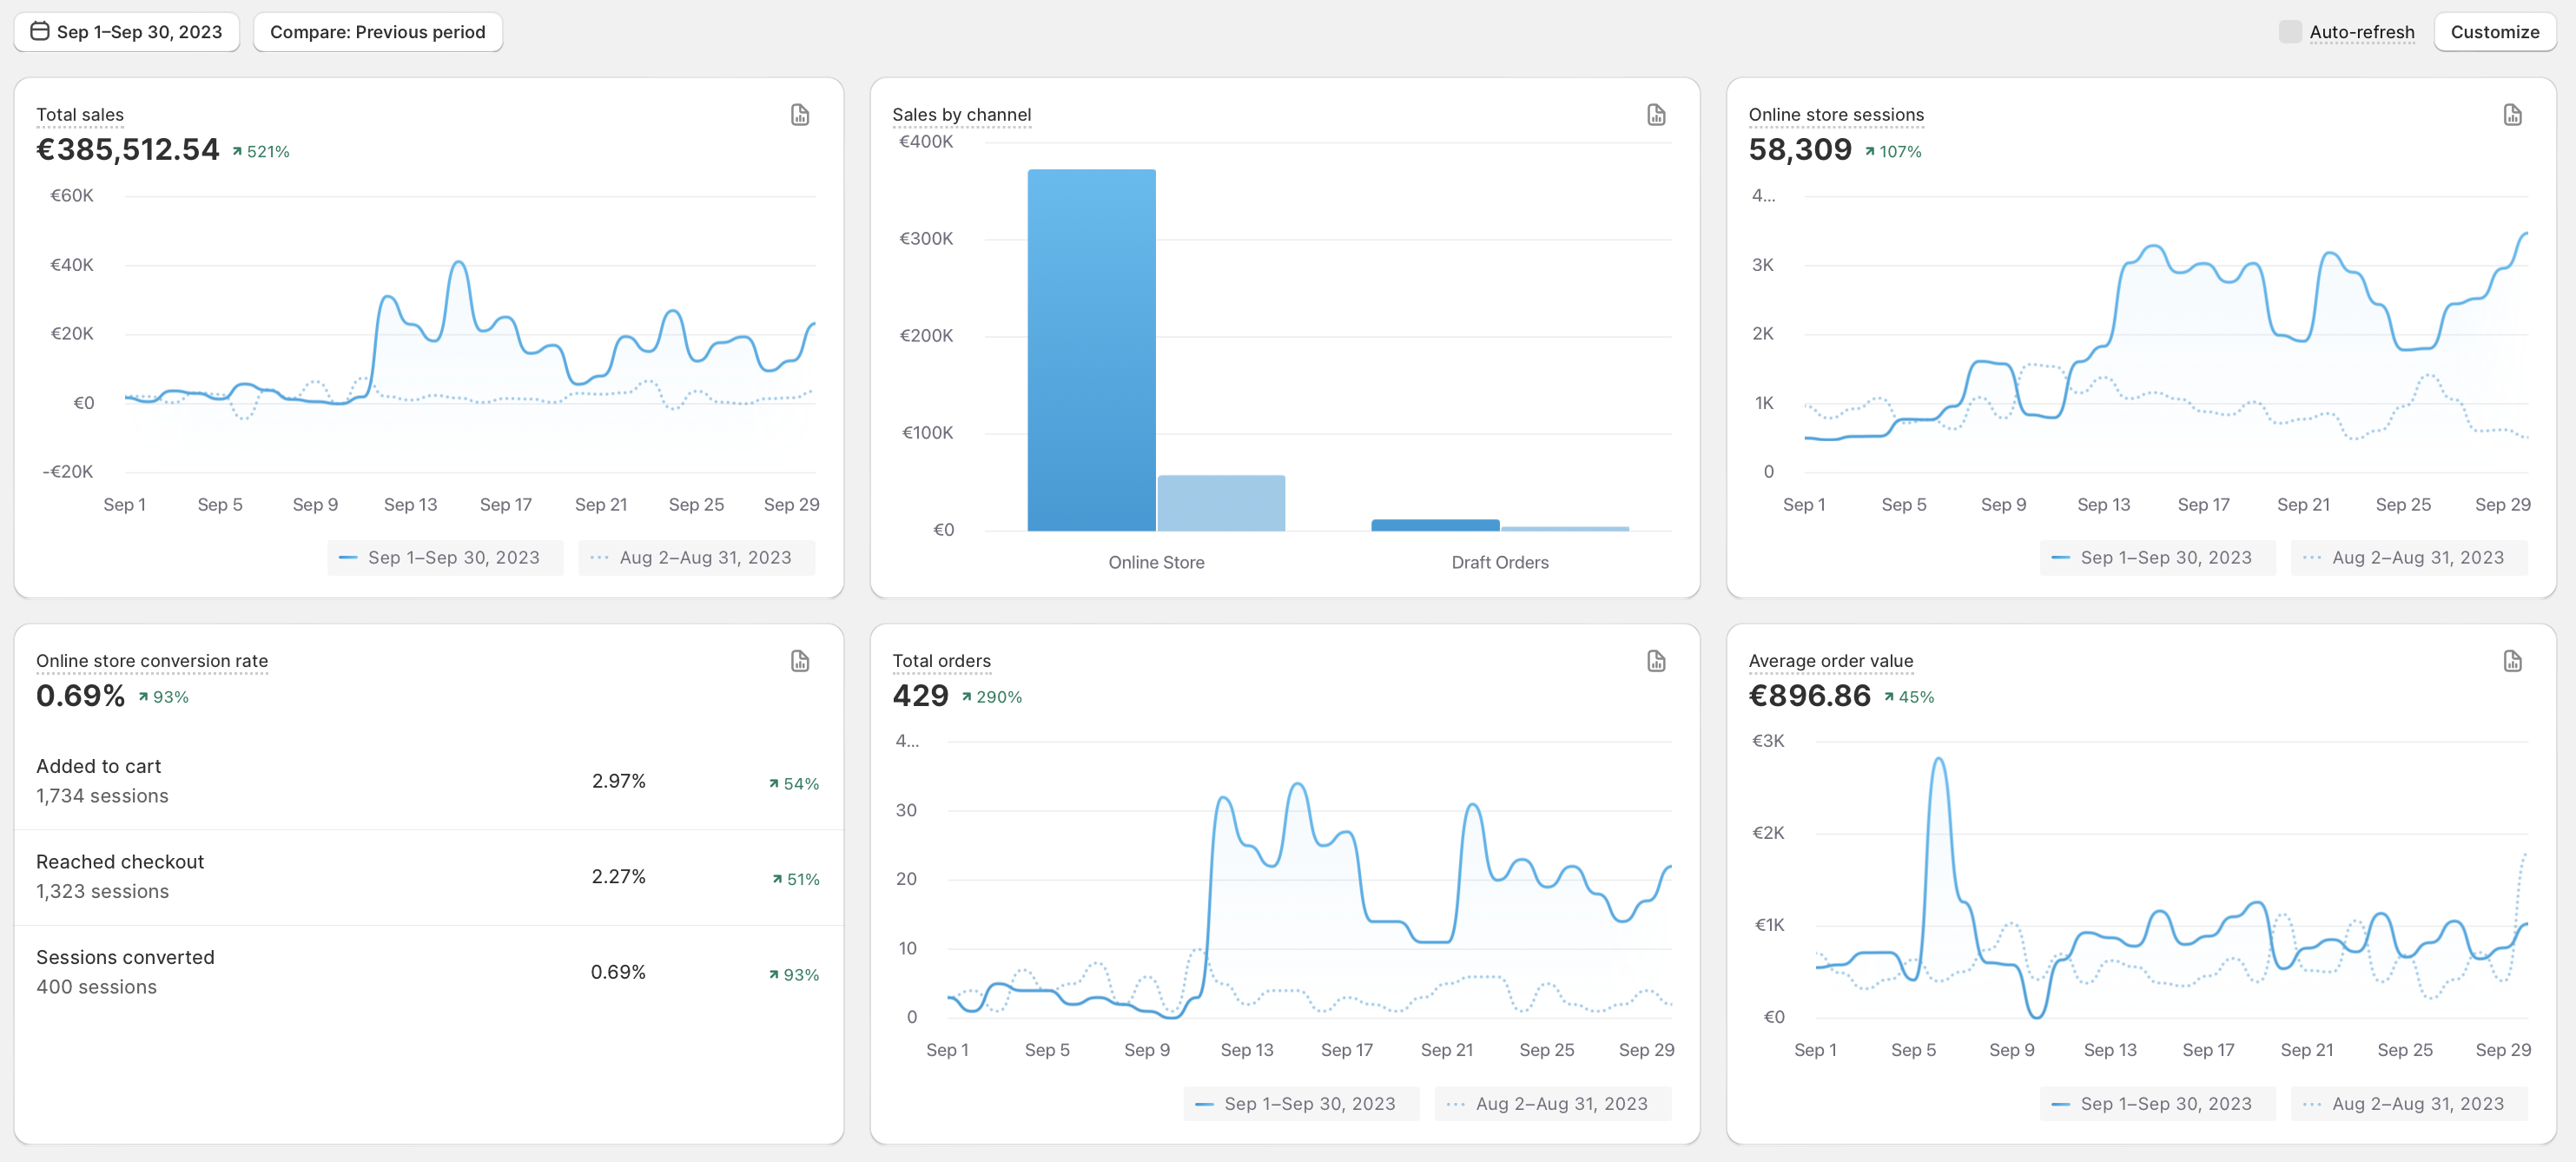Toggle Aug 2–Aug 31 legend in Total orders
The image size is (2576, 1162).
point(1553,1104)
